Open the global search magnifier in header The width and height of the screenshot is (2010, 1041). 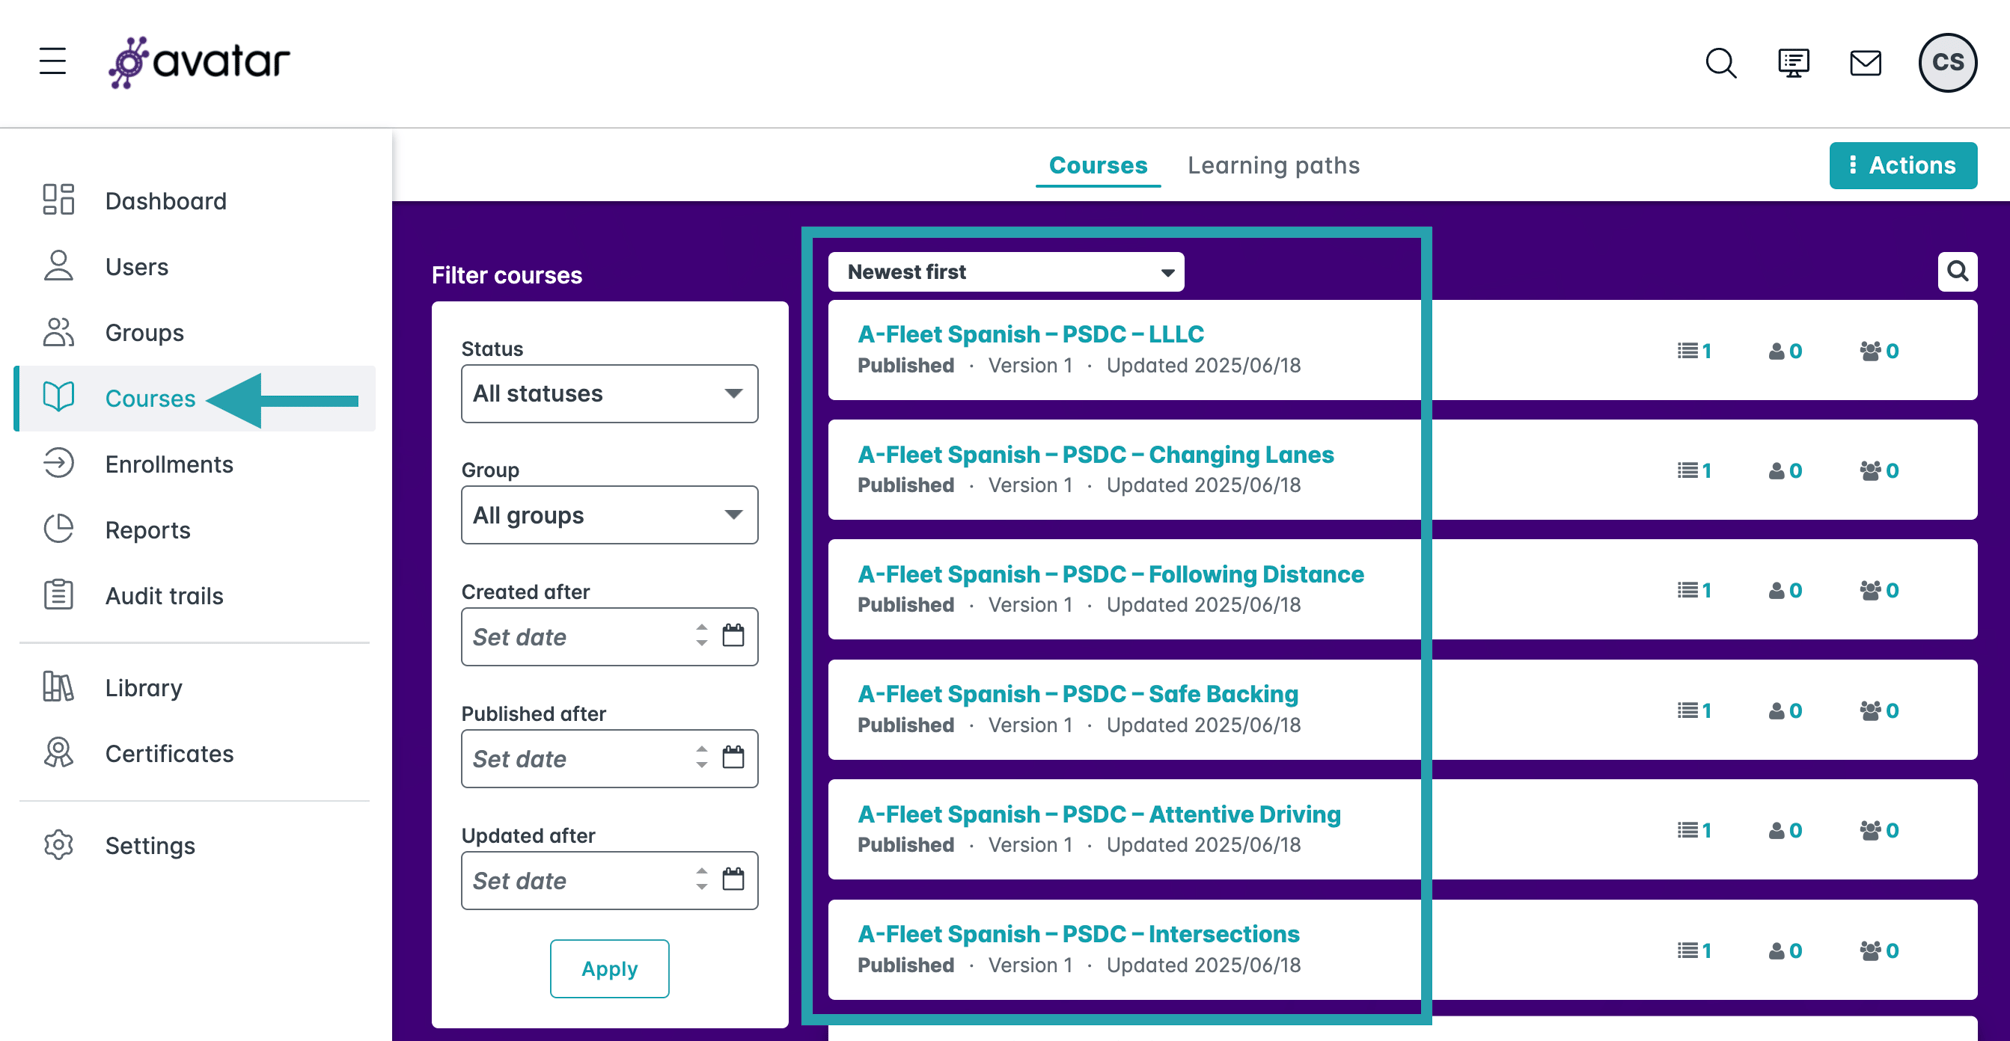pyautogui.click(x=1721, y=63)
